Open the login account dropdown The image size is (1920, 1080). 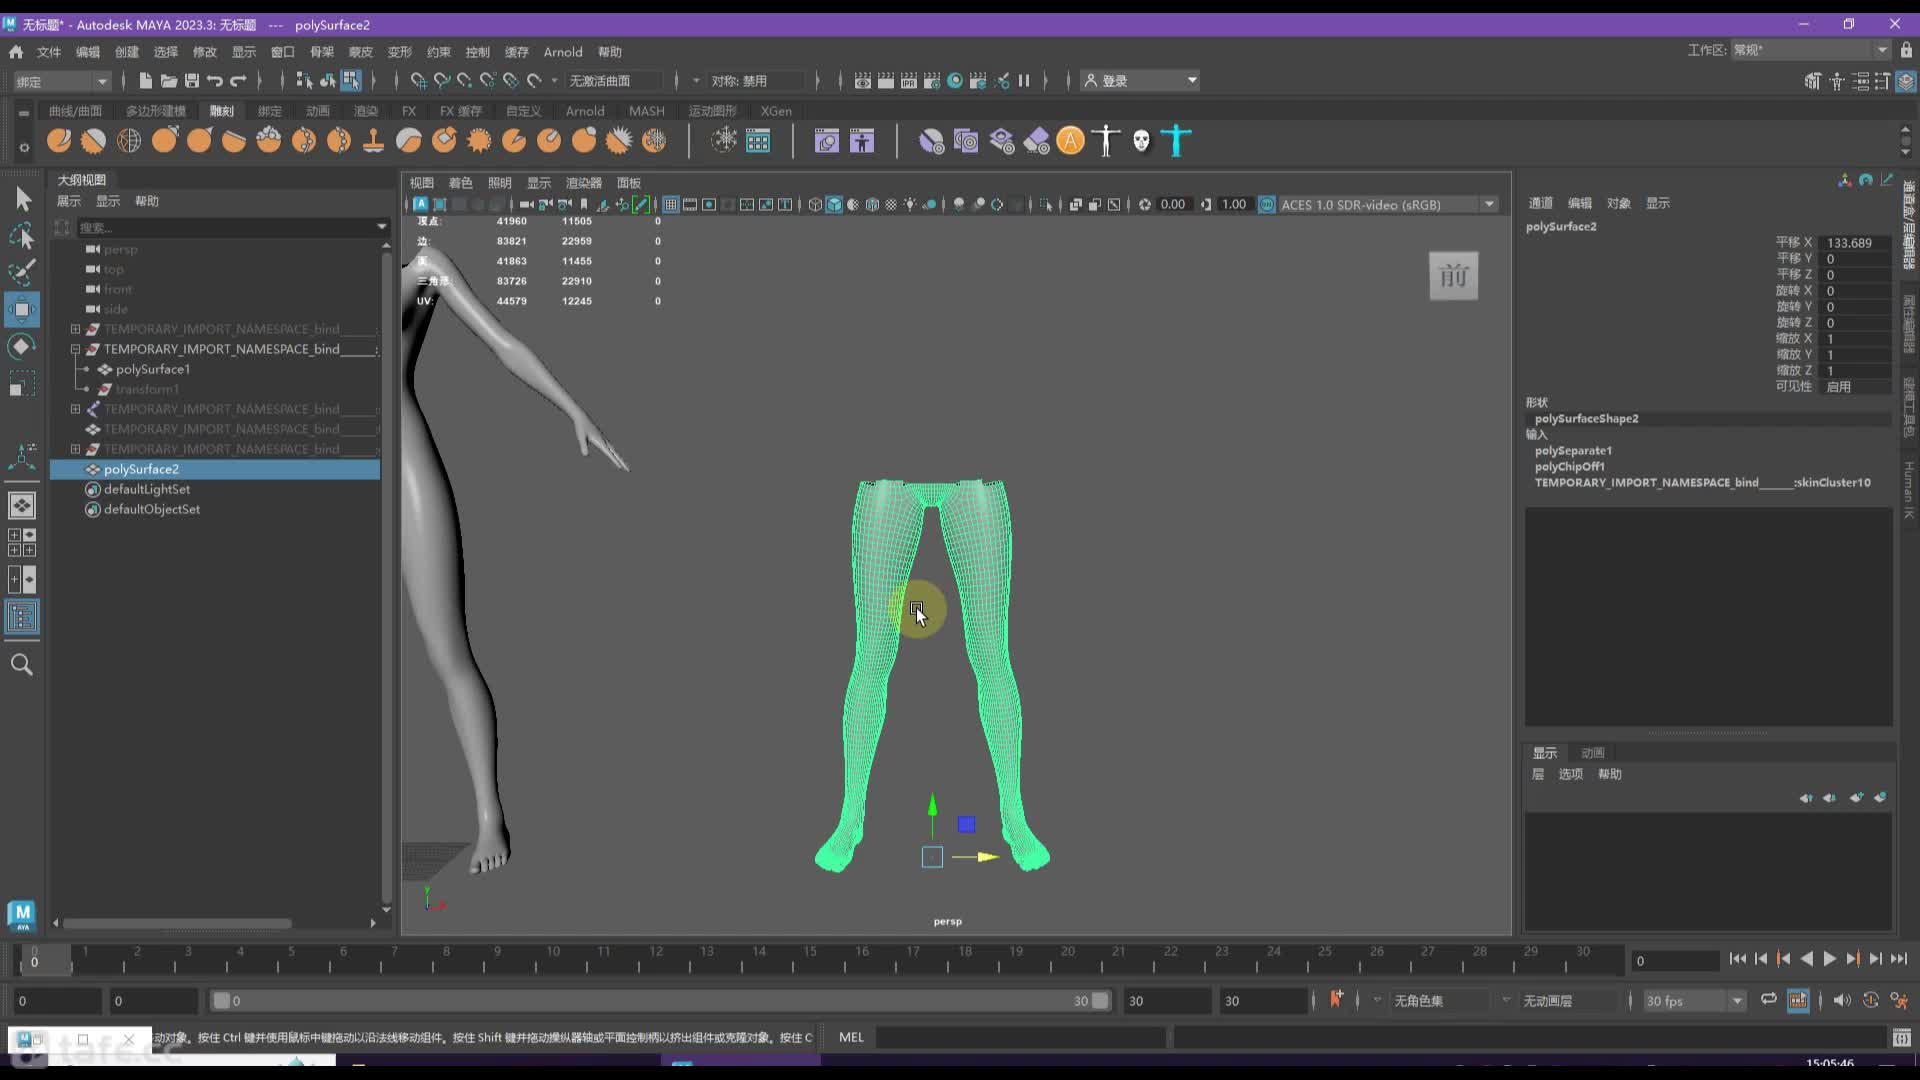tap(1140, 80)
